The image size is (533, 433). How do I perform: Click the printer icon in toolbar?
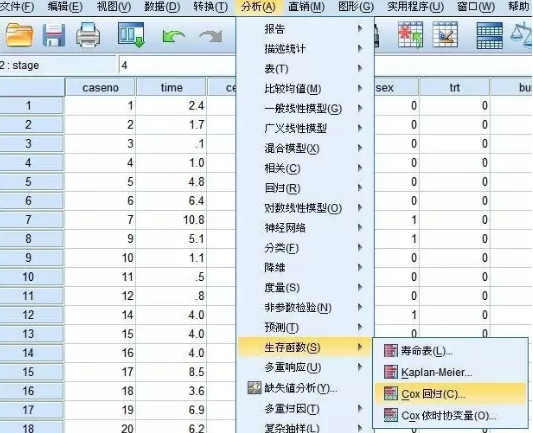coord(88,35)
